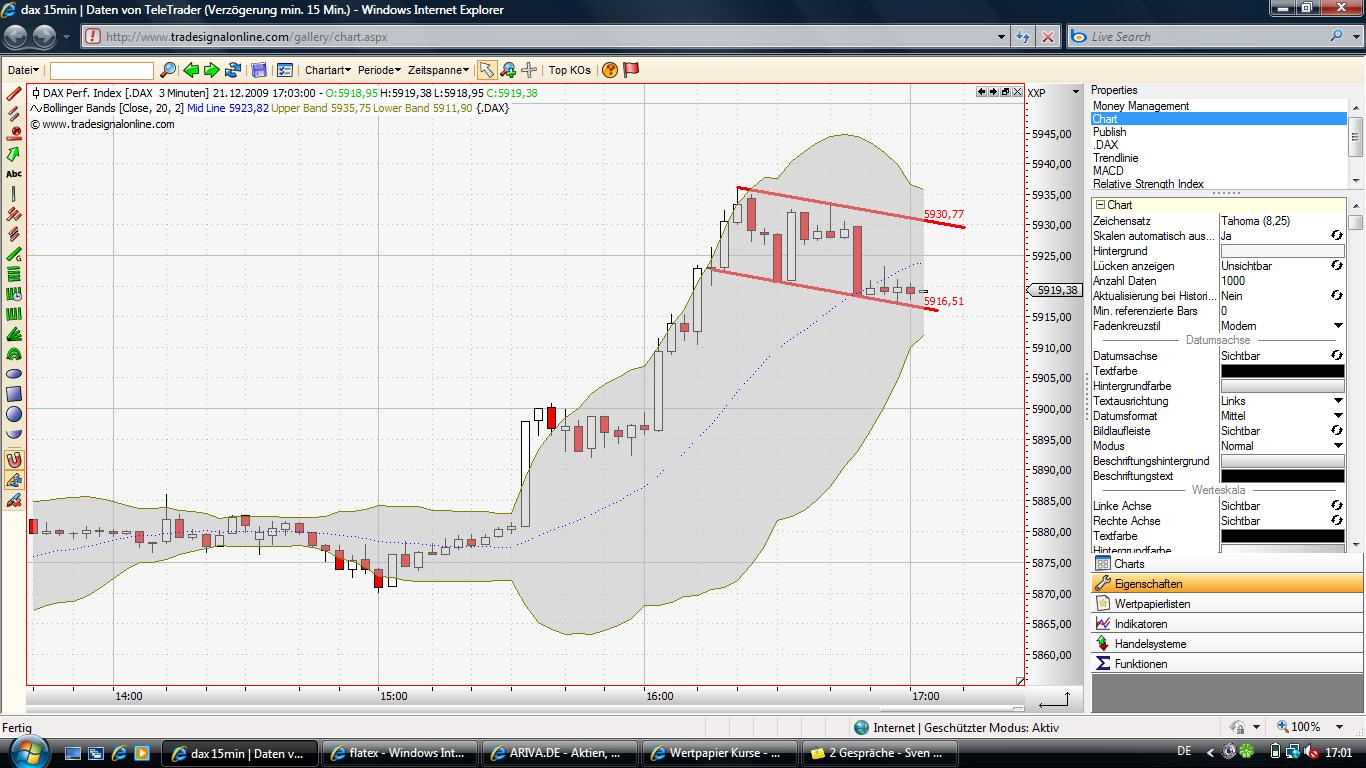Screen dimensions: 1366x768
Task: Click the help question mark icon
Action: pyautogui.click(x=610, y=70)
